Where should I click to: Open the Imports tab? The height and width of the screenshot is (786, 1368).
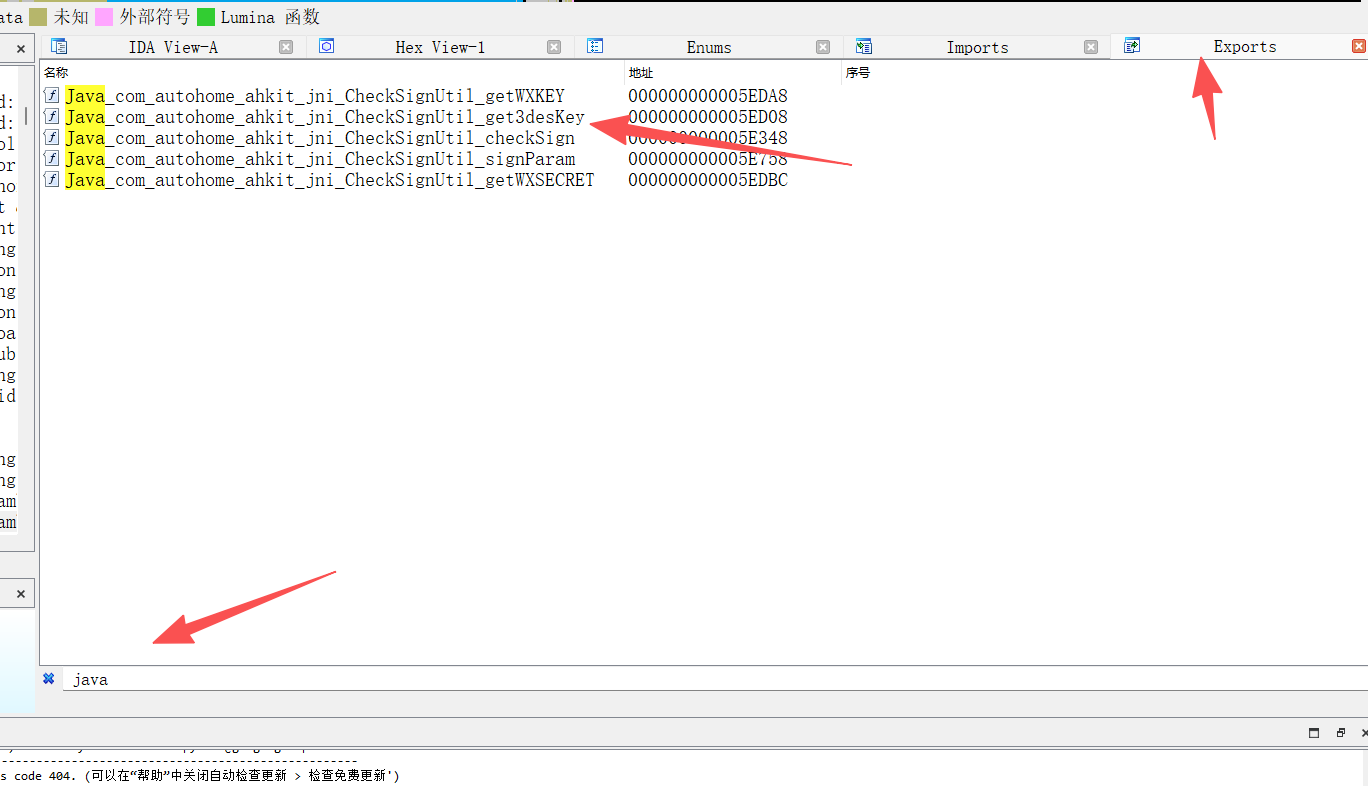977,47
